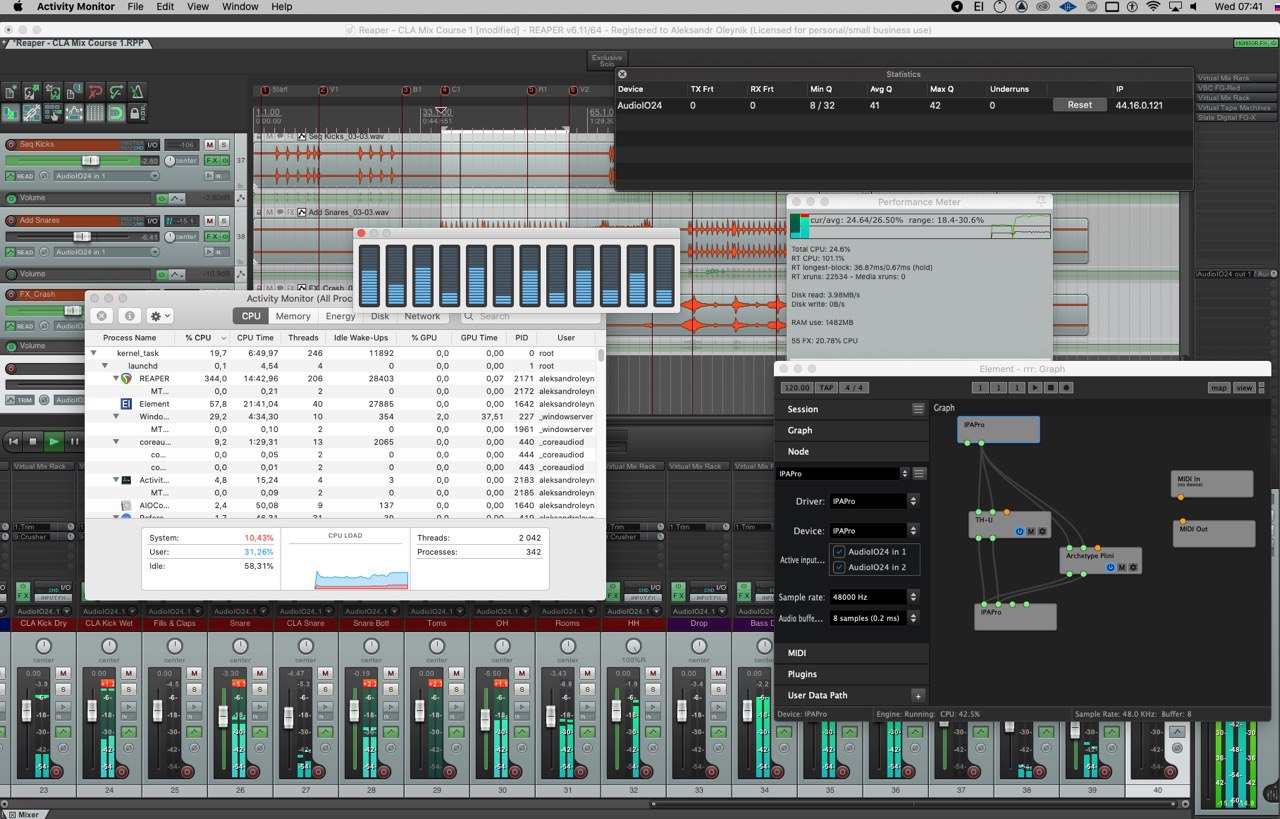Uncheck the AudioIO24 in 1 active input
The height and width of the screenshot is (819, 1280).
tap(839, 552)
